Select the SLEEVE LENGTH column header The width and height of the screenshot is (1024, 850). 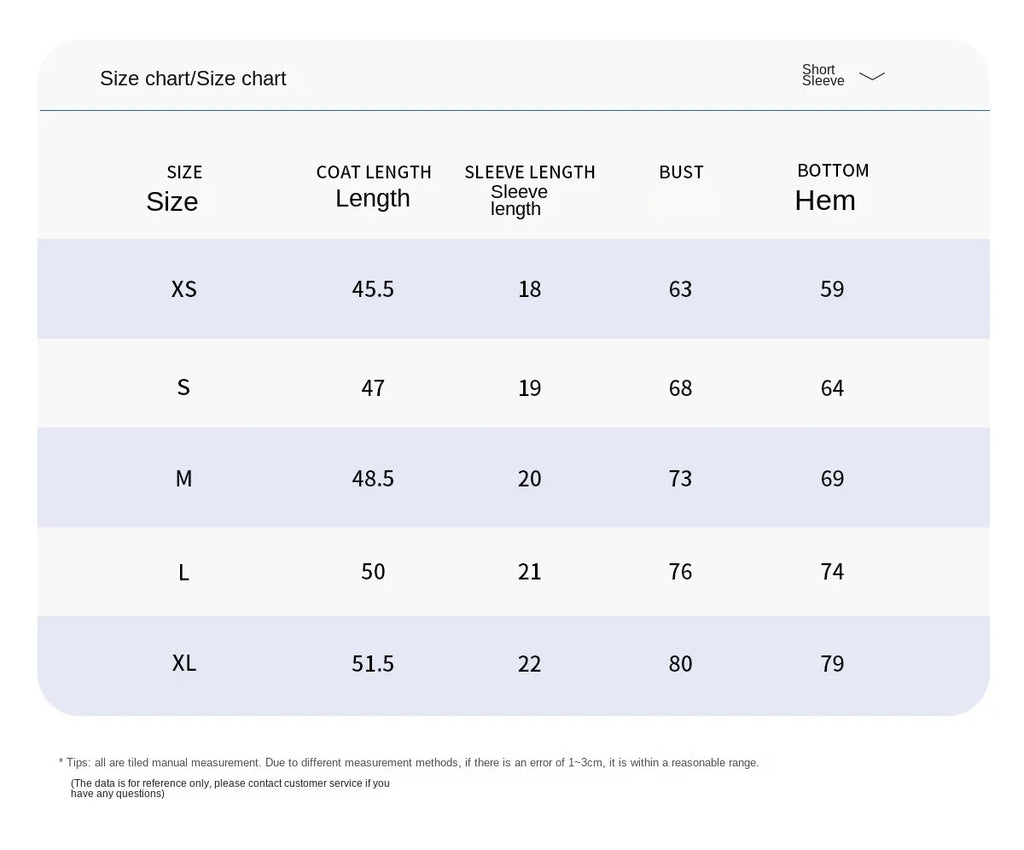pos(530,190)
